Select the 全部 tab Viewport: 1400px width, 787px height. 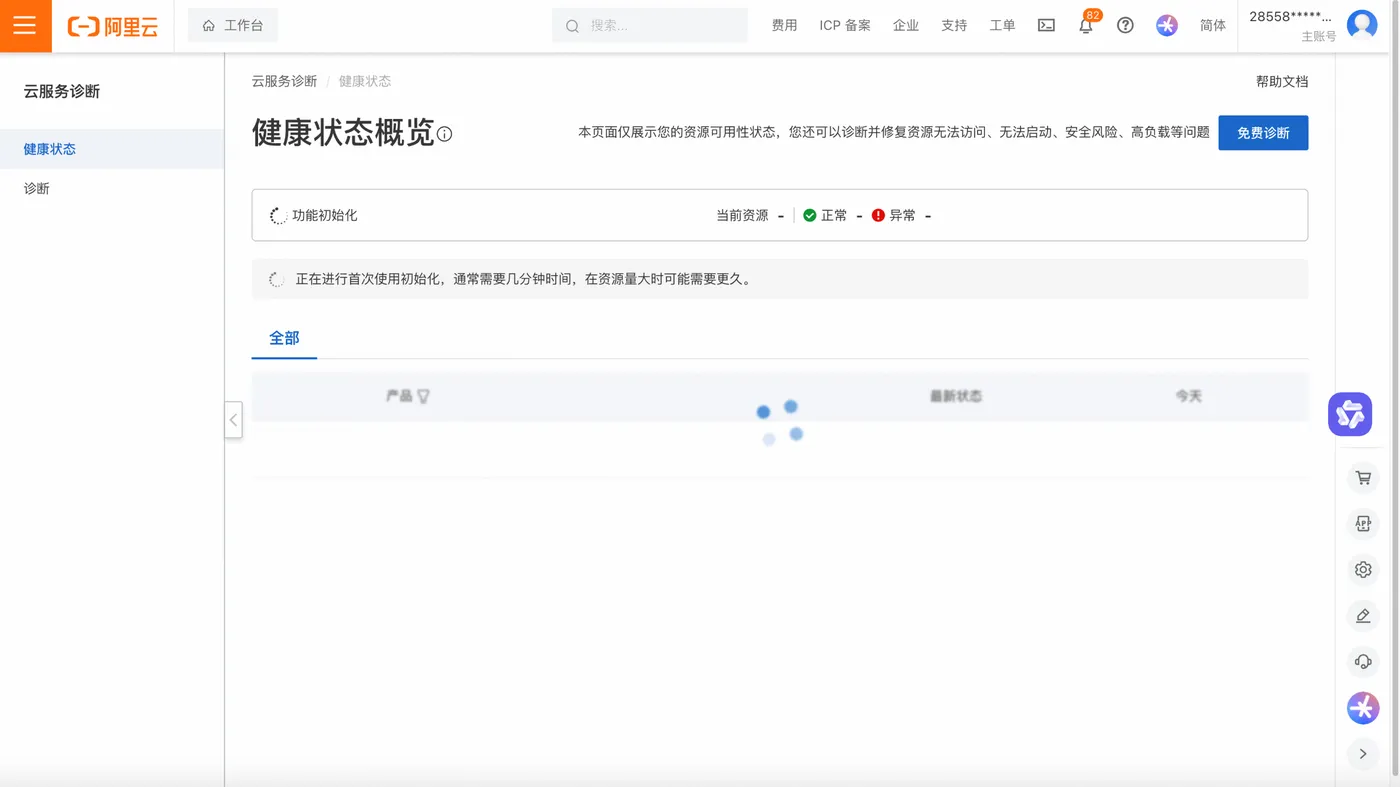(x=284, y=338)
